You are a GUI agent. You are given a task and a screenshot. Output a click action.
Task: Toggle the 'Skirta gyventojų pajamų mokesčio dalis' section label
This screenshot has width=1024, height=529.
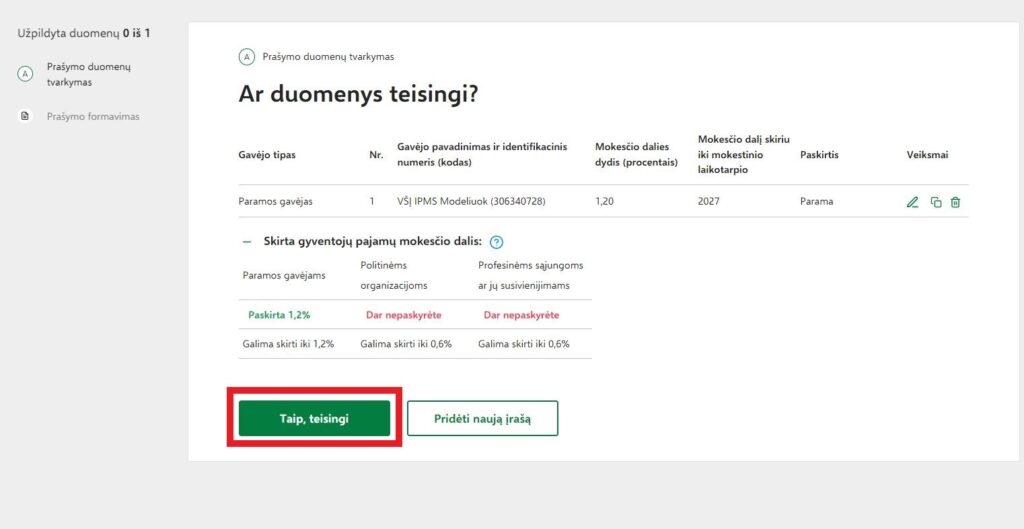click(372, 242)
